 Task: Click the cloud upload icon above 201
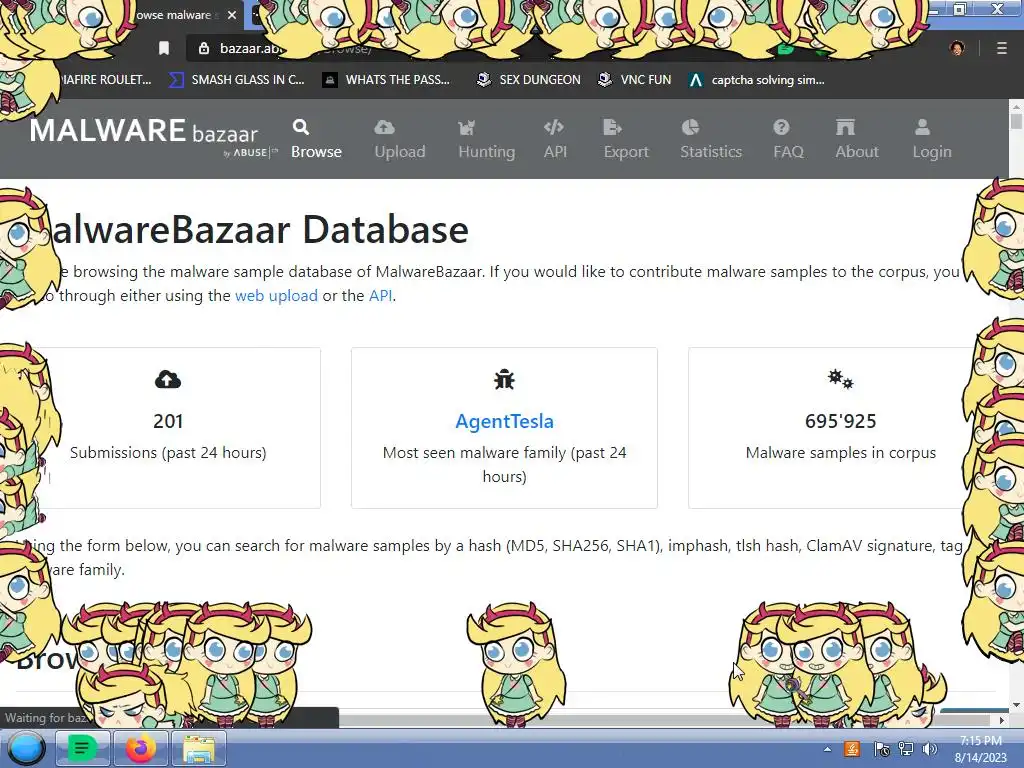pos(168,379)
